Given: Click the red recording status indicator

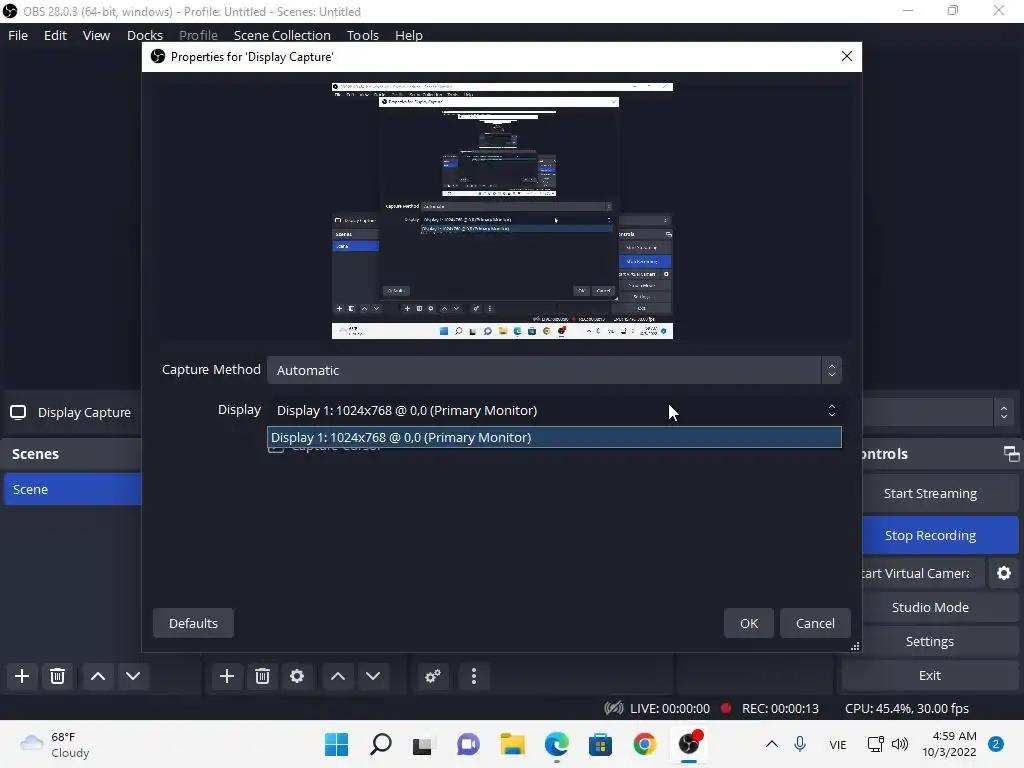Looking at the screenshot, I should [726, 708].
